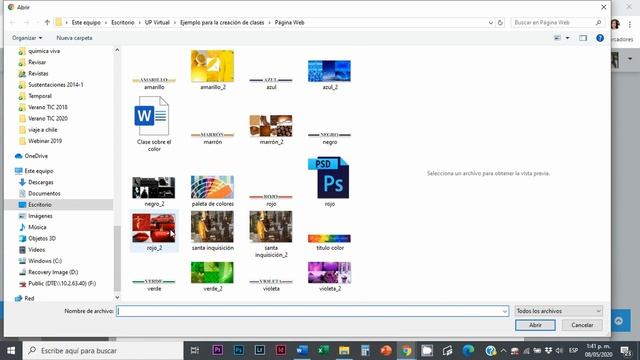The width and height of the screenshot is (640, 360).
Task: Select the rojo banner image file
Action: 271,200
